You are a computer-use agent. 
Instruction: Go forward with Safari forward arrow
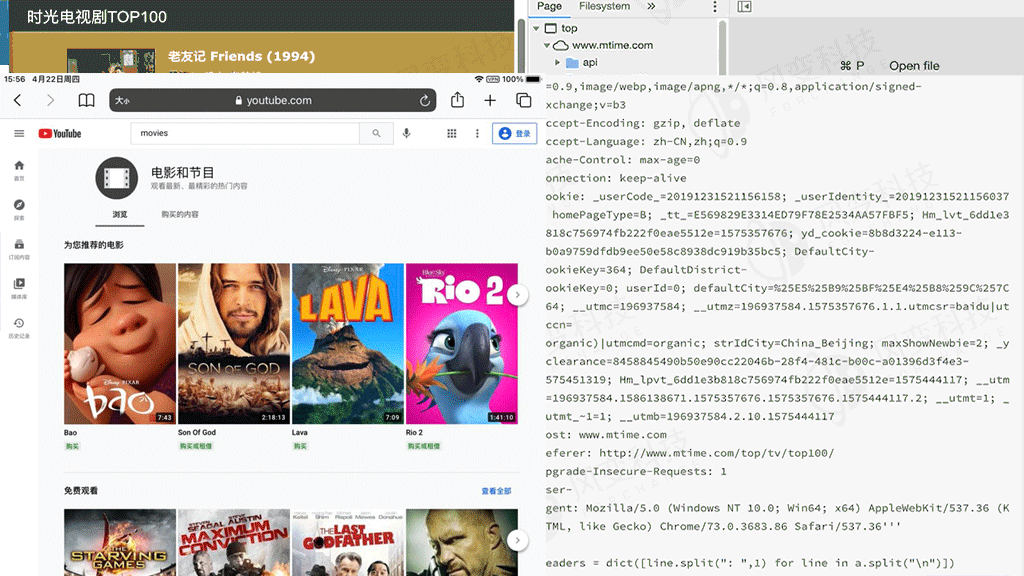click(x=50, y=100)
